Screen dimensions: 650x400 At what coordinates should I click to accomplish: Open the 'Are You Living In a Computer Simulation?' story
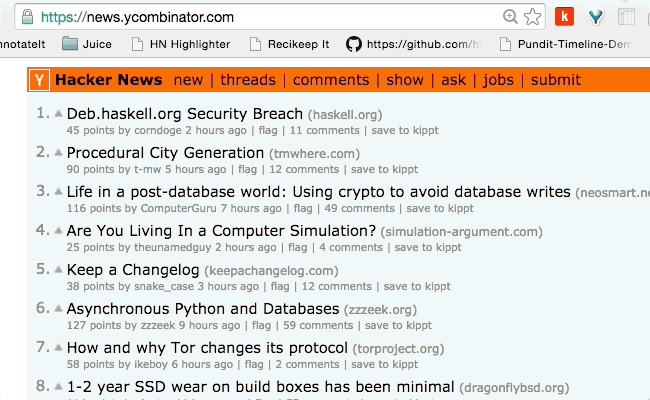click(x=221, y=231)
